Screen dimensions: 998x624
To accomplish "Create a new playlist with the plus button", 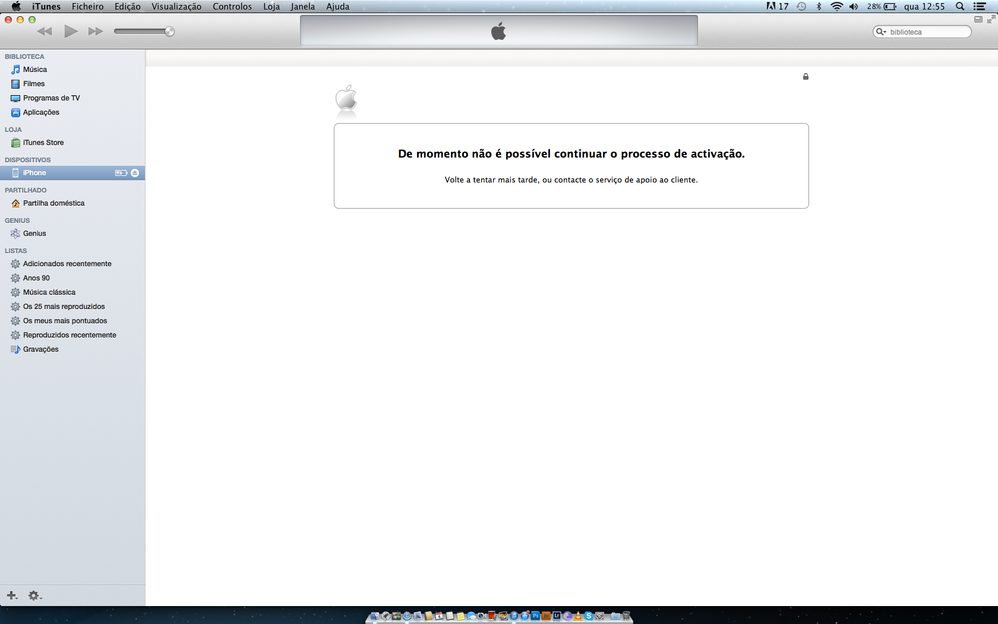I will pyautogui.click(x=12, y=595).
